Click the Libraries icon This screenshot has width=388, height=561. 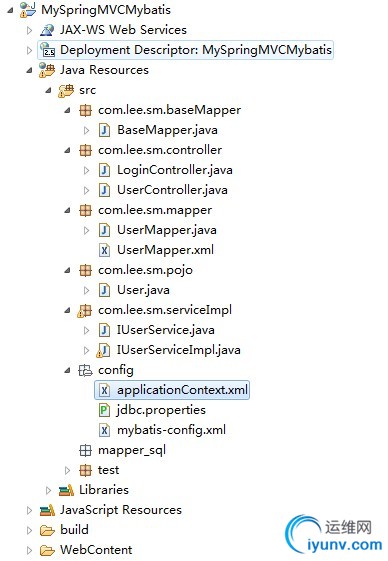pos(66,490)
